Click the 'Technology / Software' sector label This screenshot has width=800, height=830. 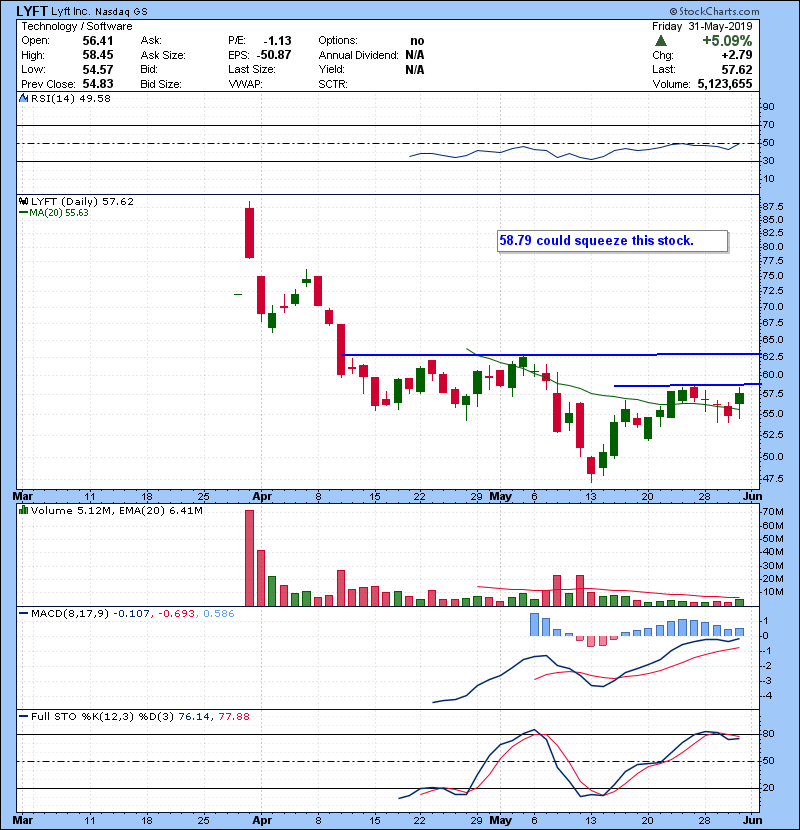(77, 26)
